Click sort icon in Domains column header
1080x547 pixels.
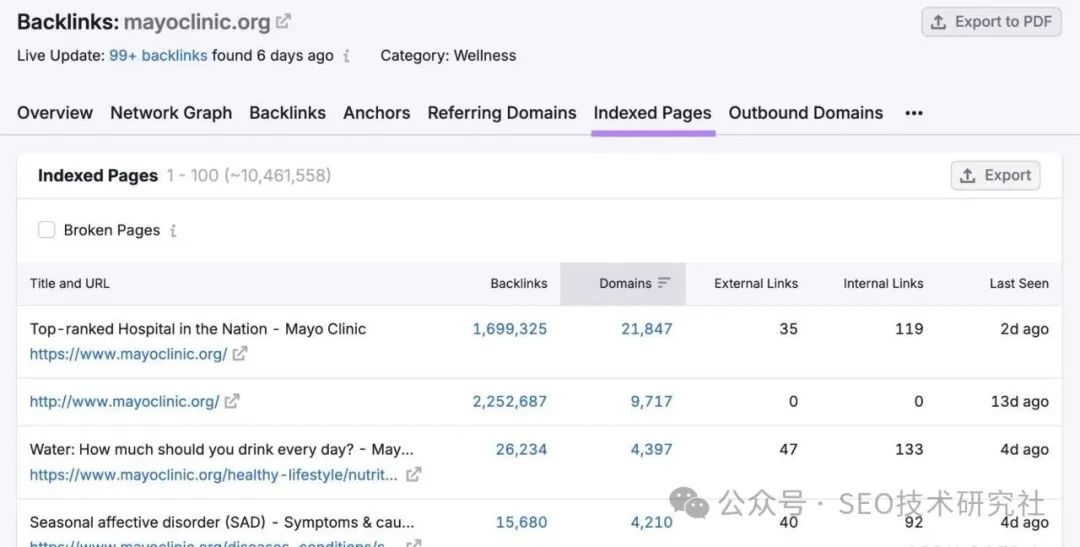point(664,283)
